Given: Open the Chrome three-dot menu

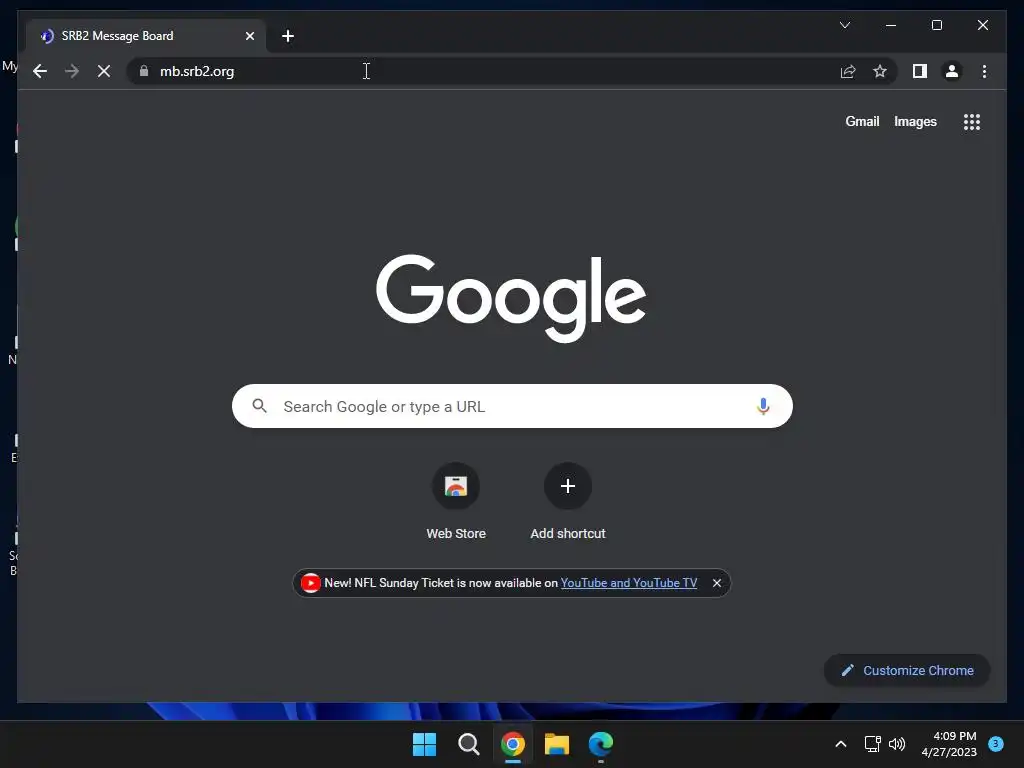Looking at the screenshot, I should click(x=984, y=71).
